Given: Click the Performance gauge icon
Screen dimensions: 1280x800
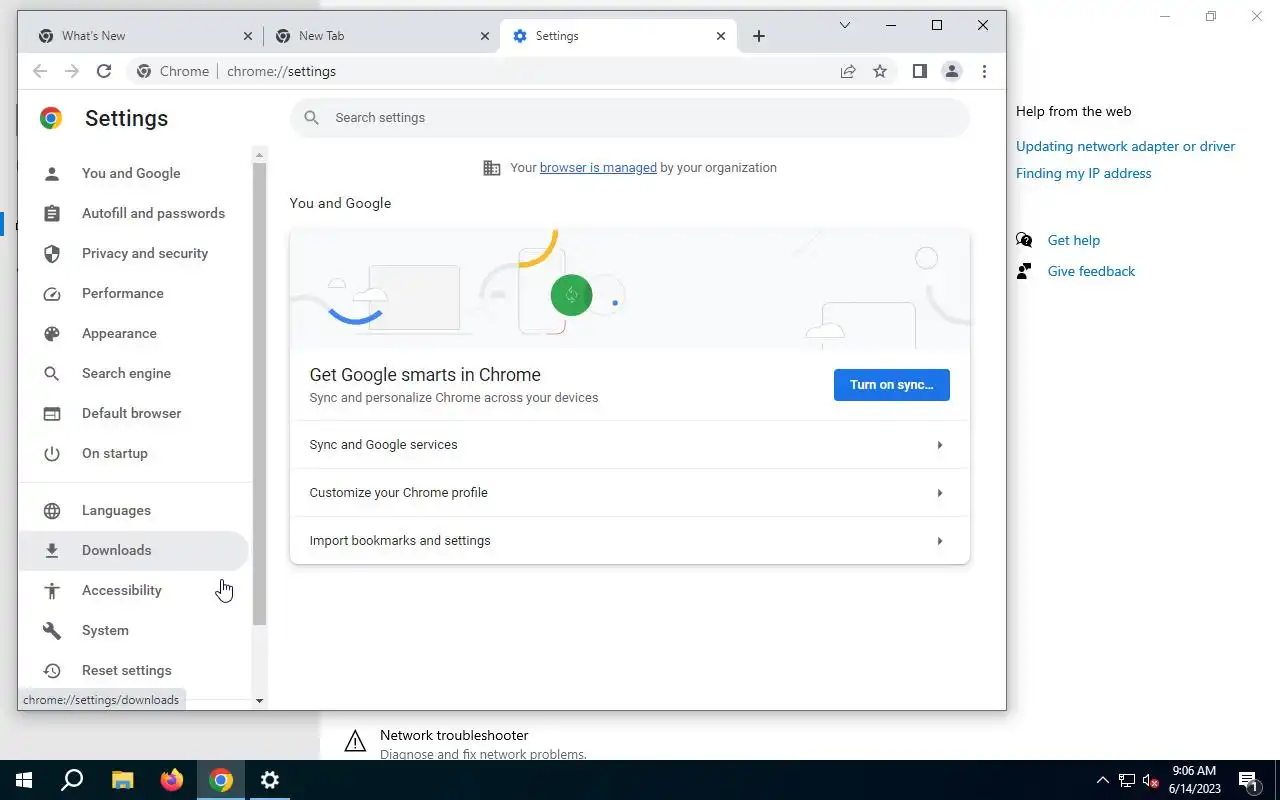Looking at the screenshot, I should click(x=52, y=293).
